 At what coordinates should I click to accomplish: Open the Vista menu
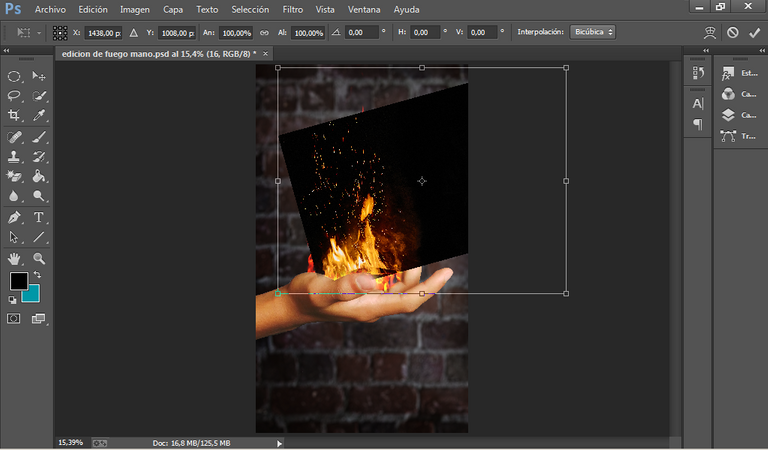point(325,9)
